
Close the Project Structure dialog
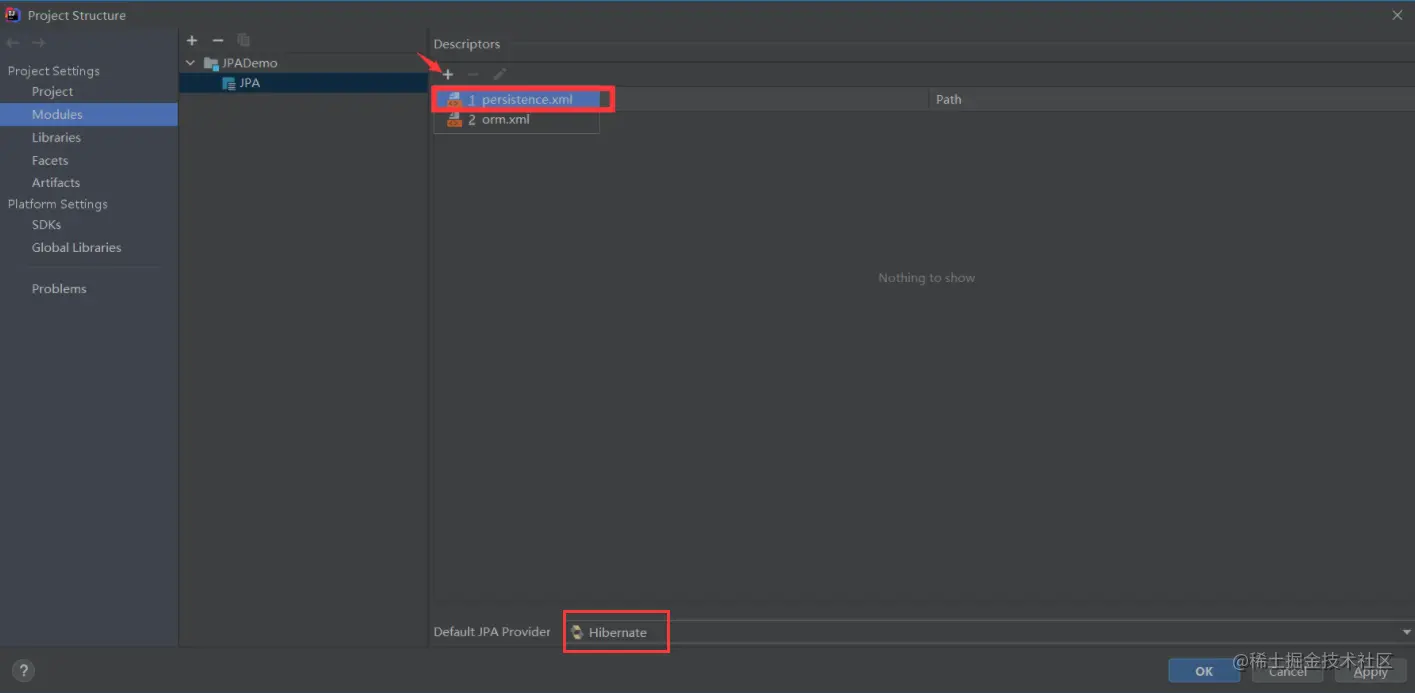pos(1397,14)
